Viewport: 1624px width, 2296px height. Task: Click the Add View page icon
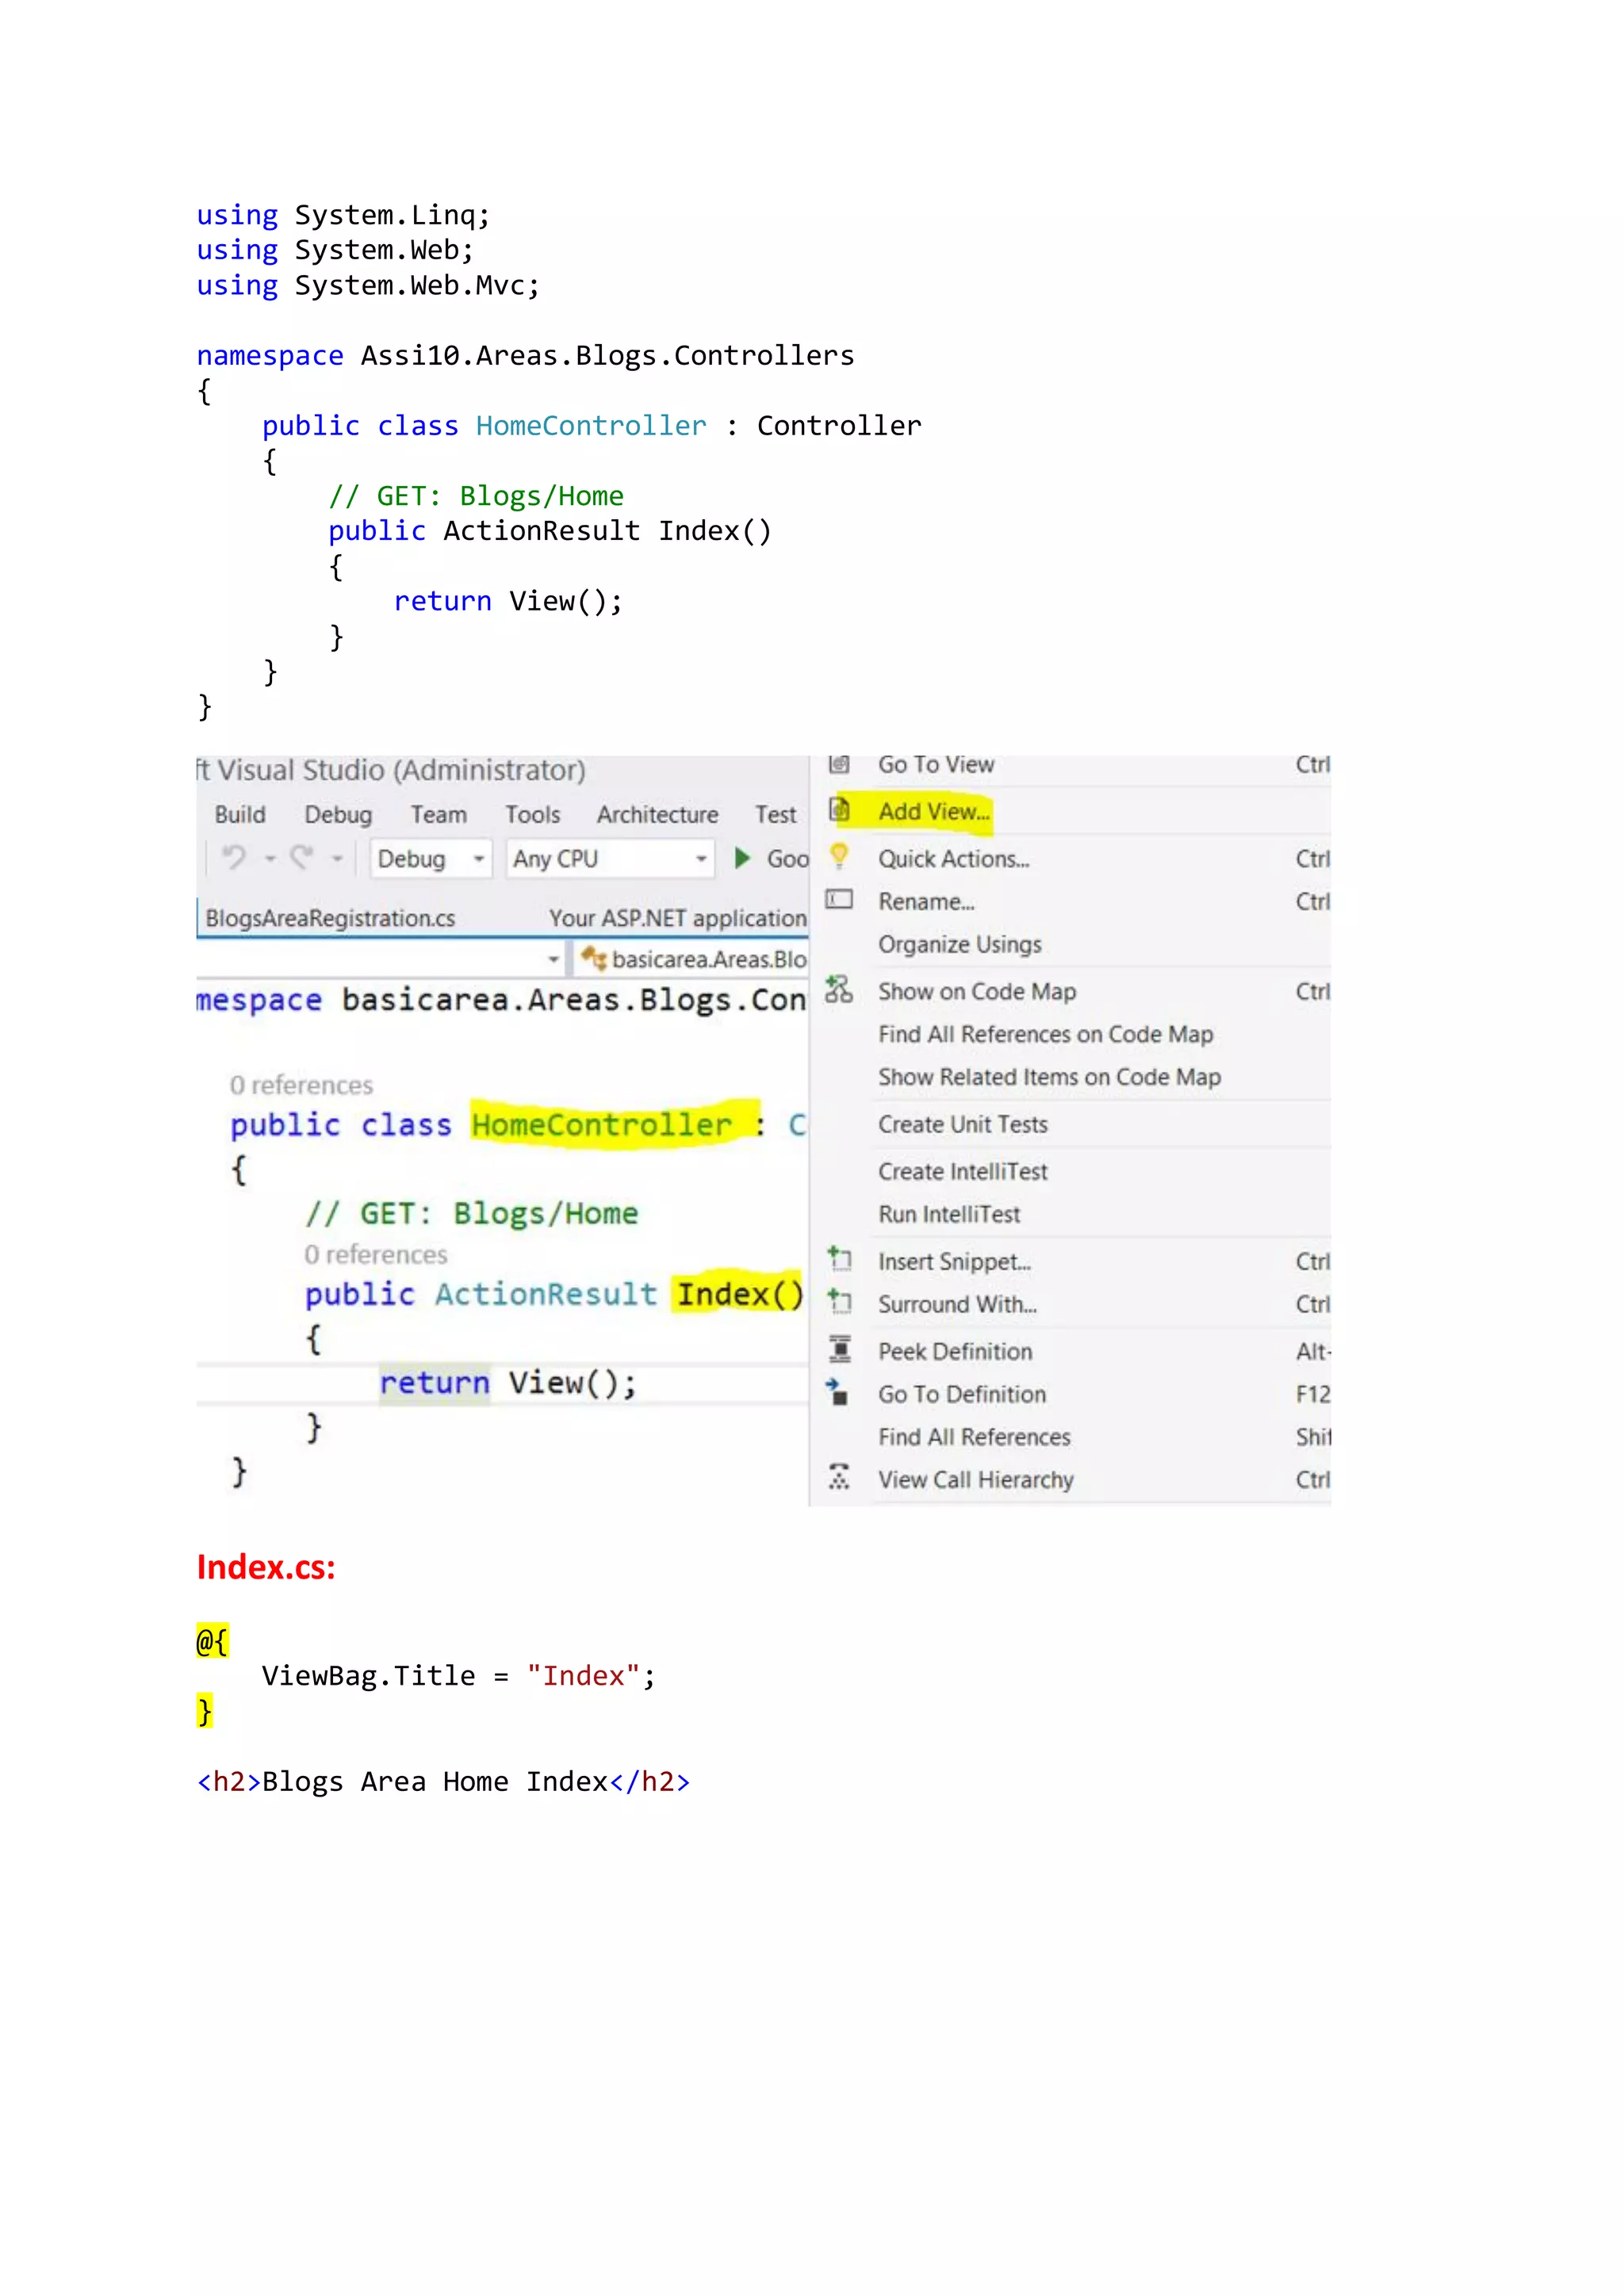(x=840, y=809)
